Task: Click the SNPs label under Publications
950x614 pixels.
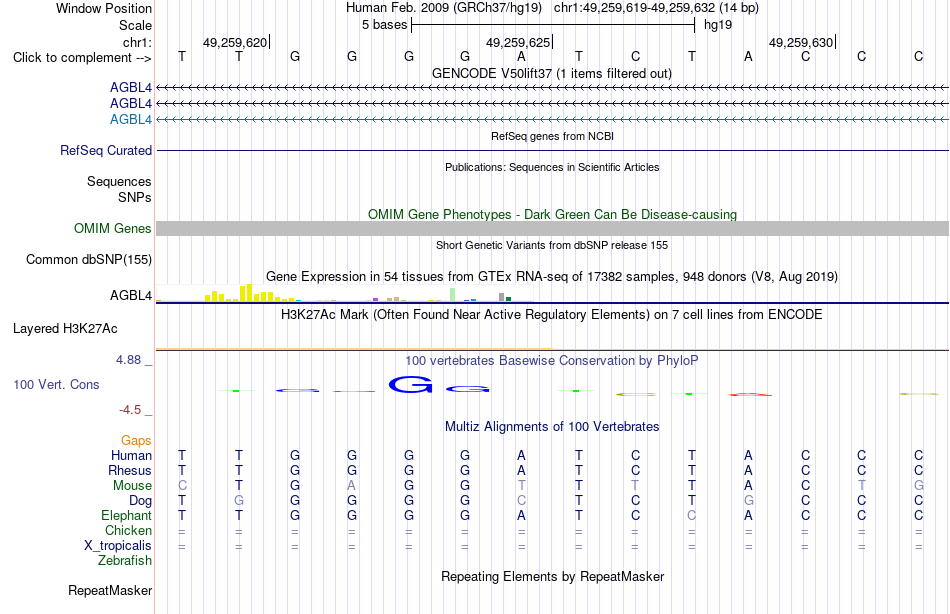Action: 135,198
